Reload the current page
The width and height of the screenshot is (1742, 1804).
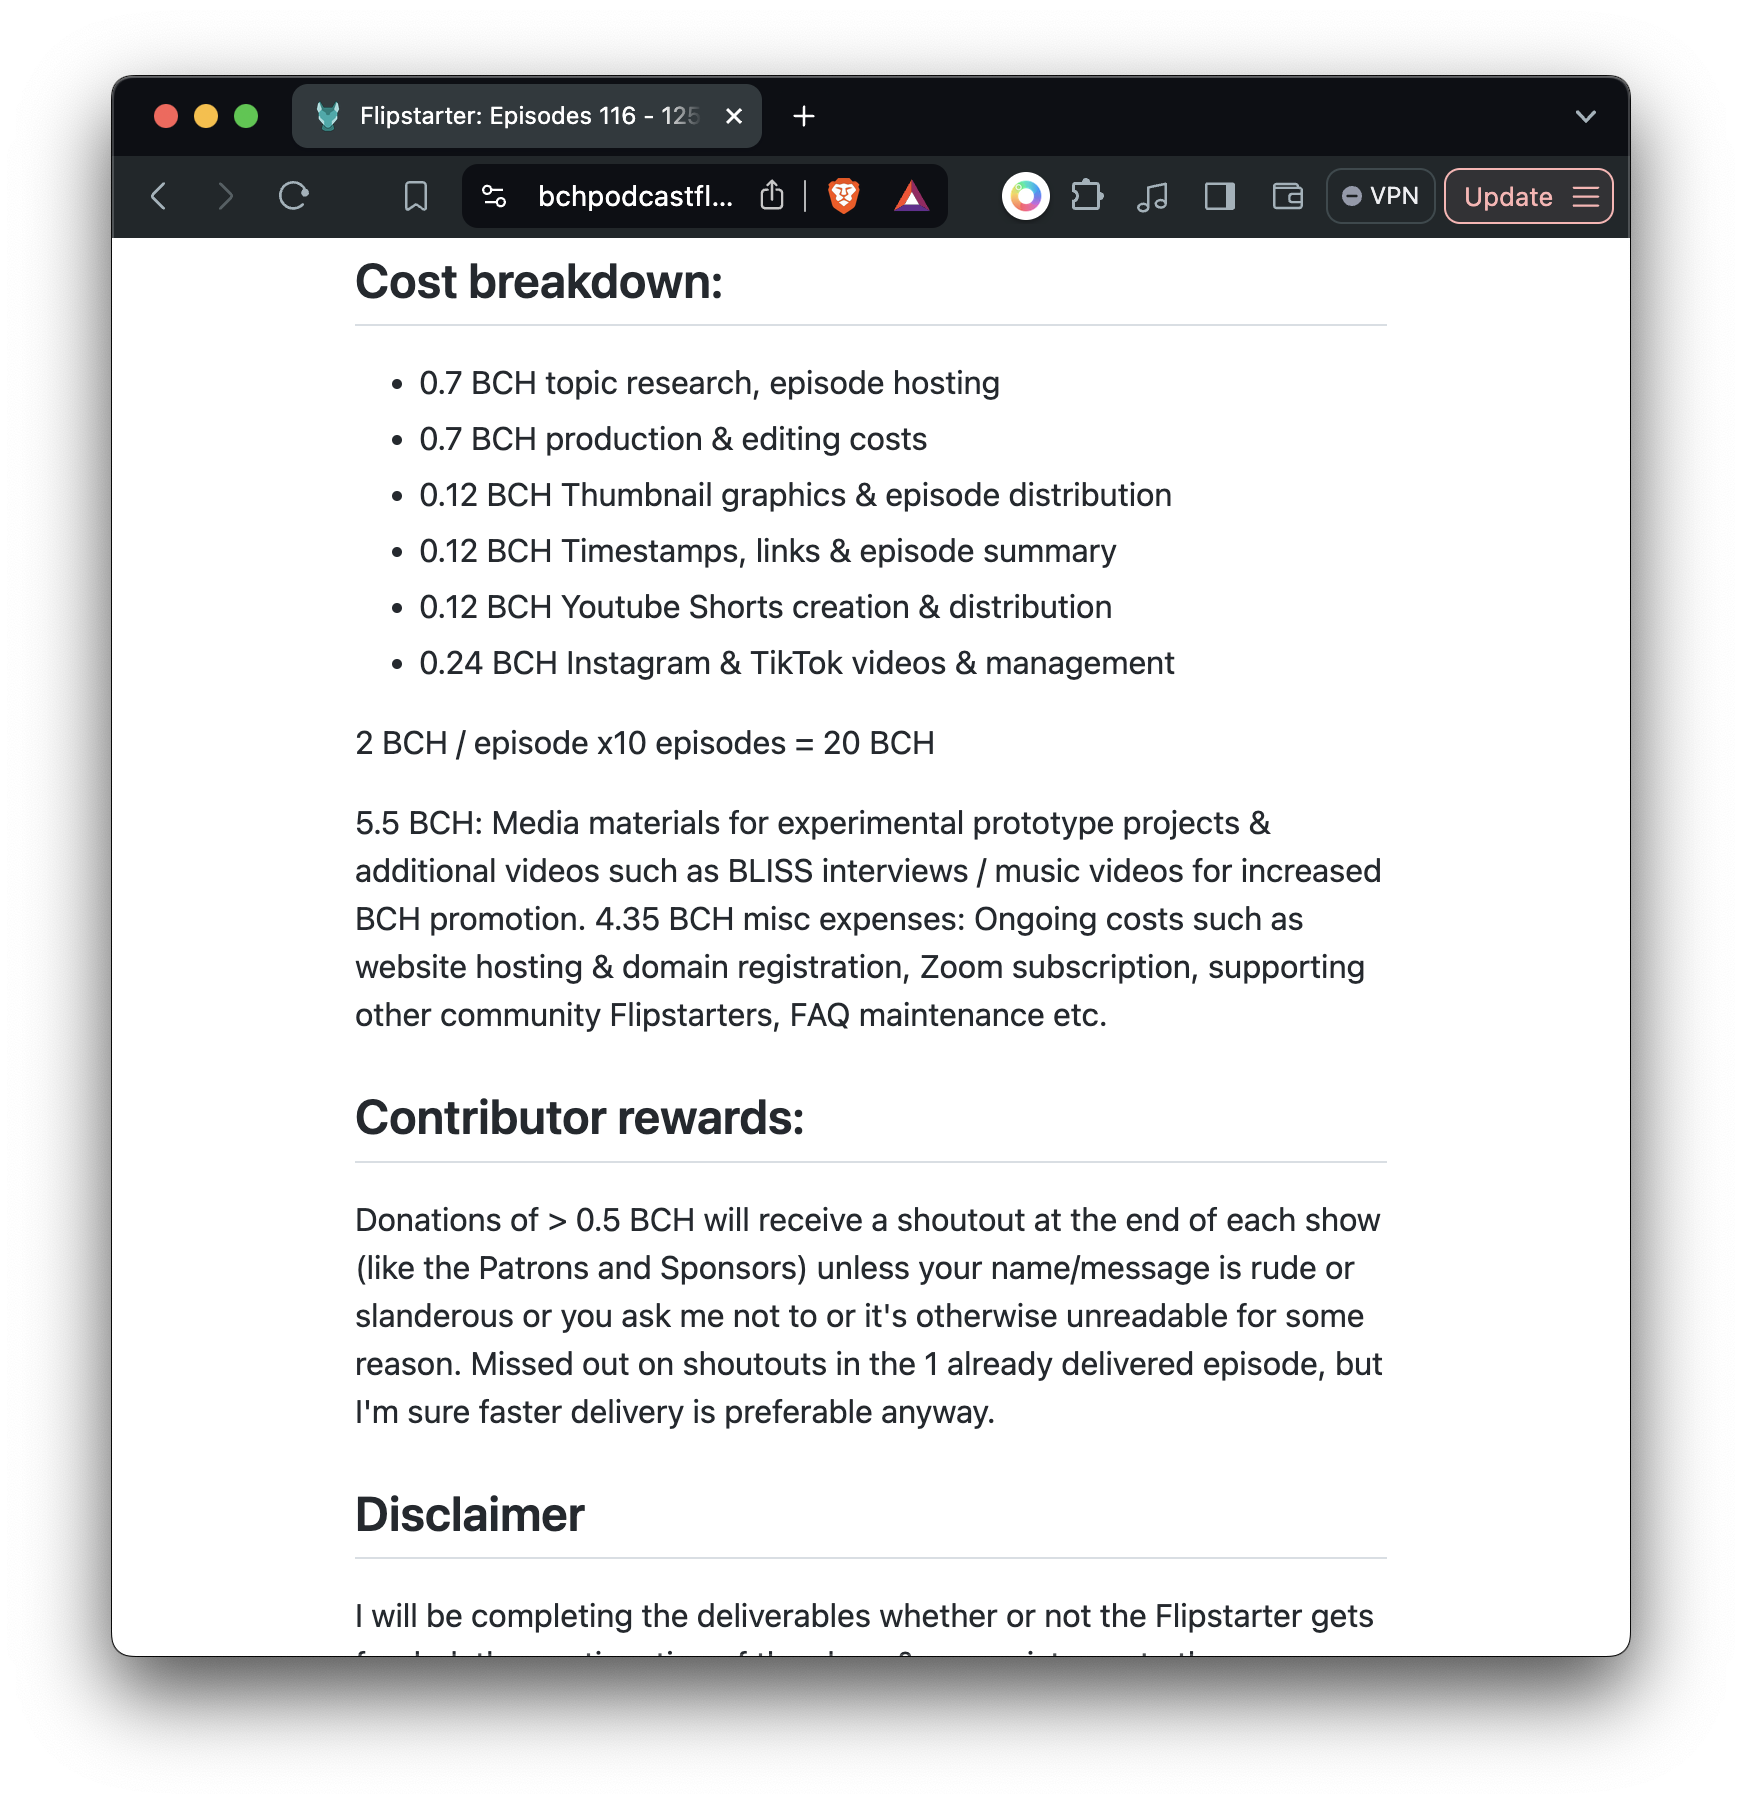[x=293, y=196]
